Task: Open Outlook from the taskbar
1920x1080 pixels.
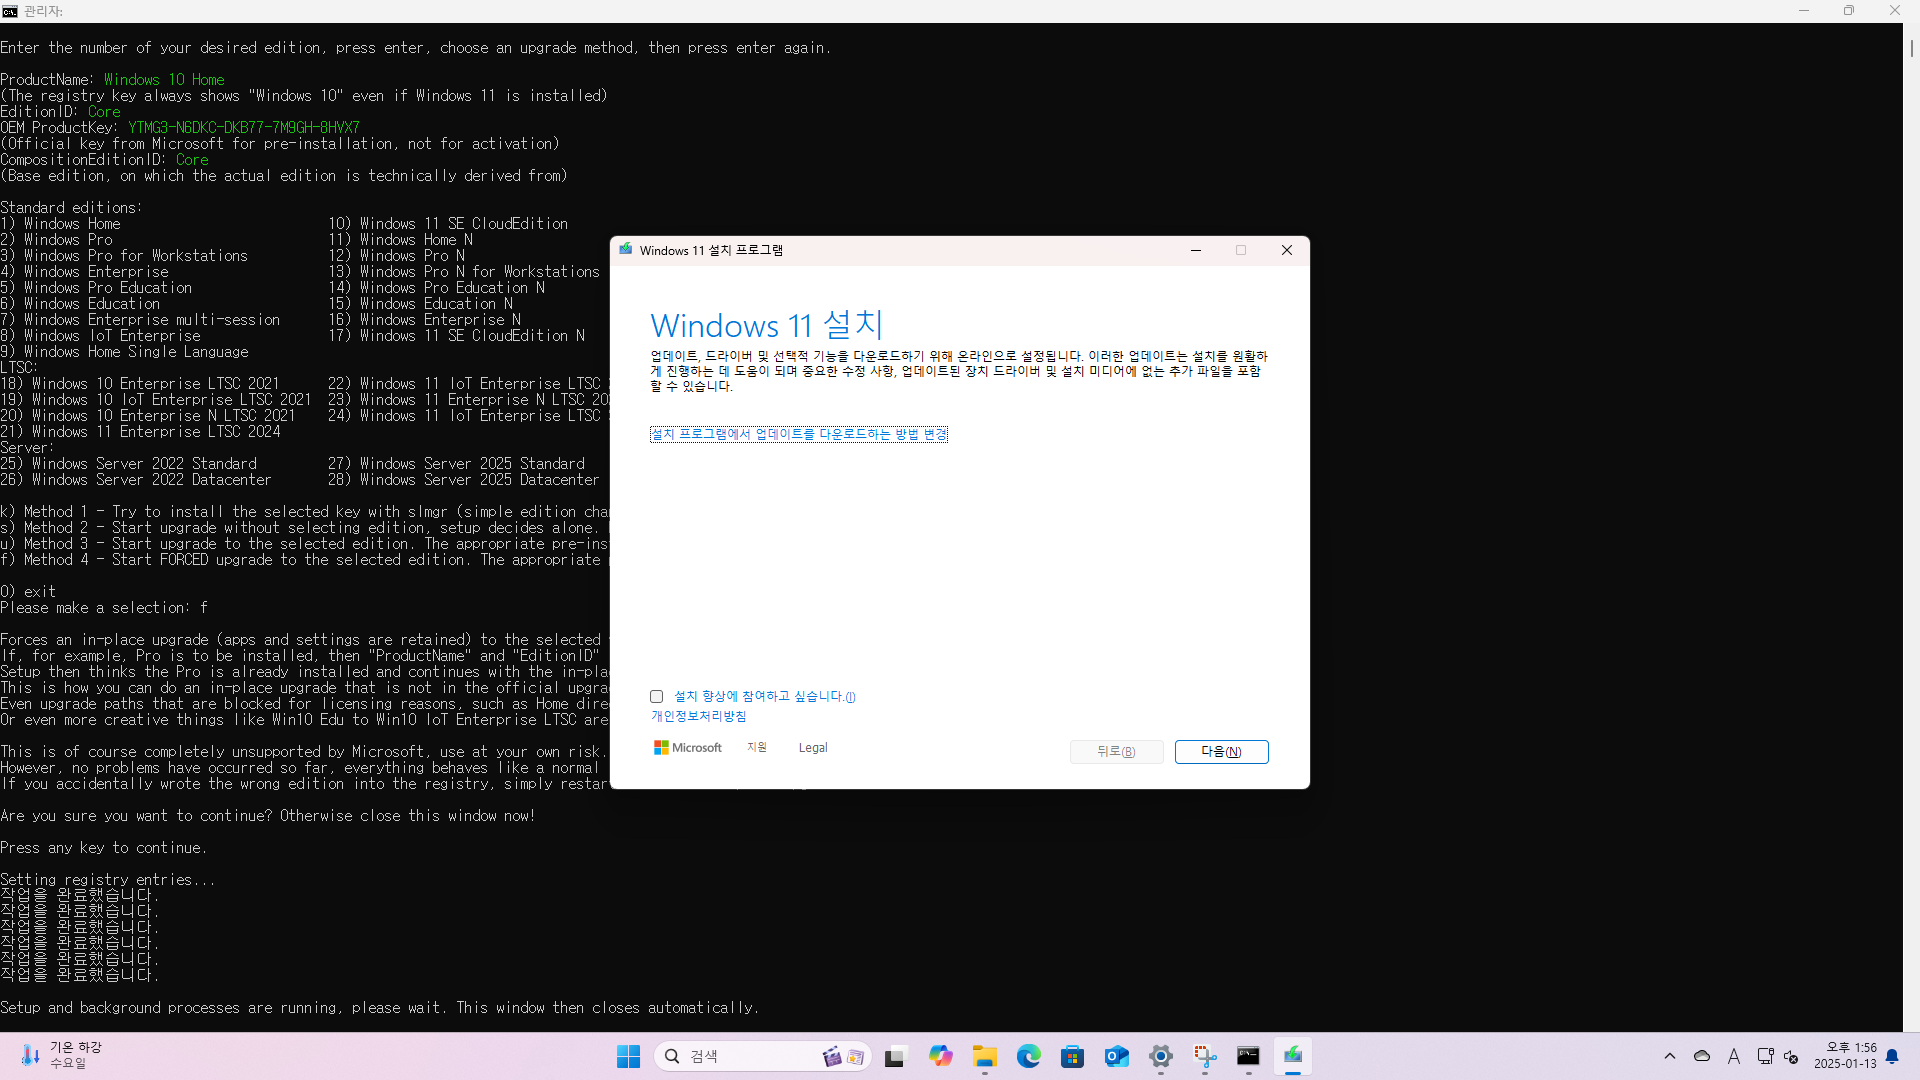Action: point(1117,1056)
